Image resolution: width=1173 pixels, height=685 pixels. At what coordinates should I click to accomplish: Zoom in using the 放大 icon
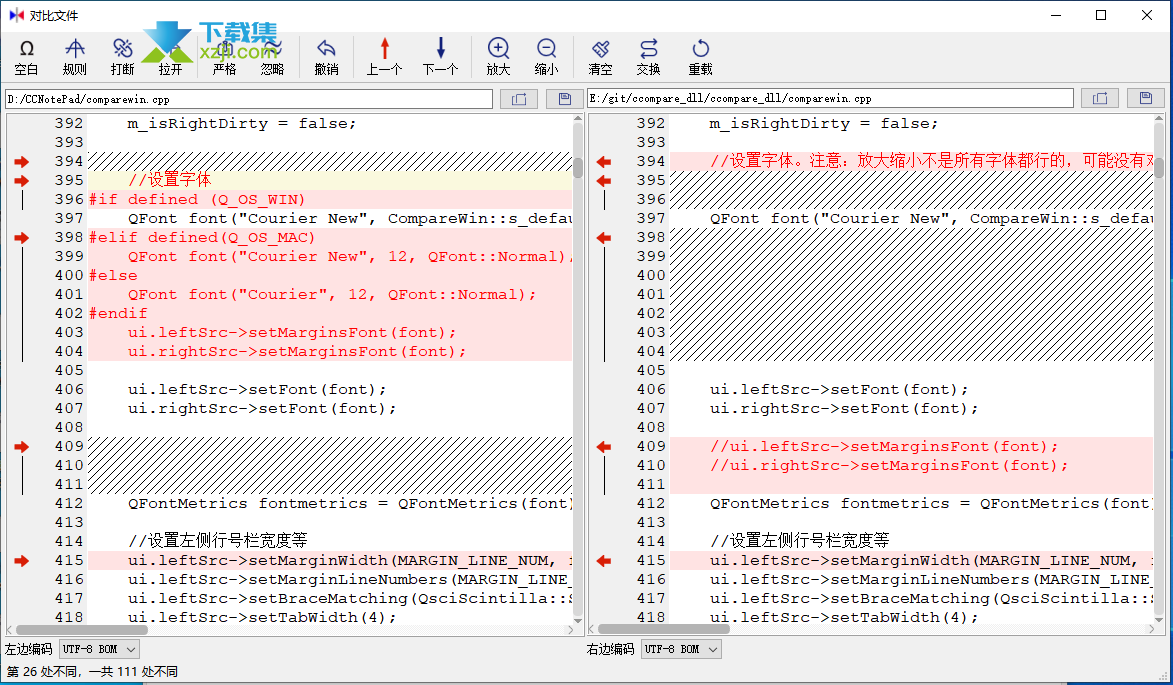[498, 56]
